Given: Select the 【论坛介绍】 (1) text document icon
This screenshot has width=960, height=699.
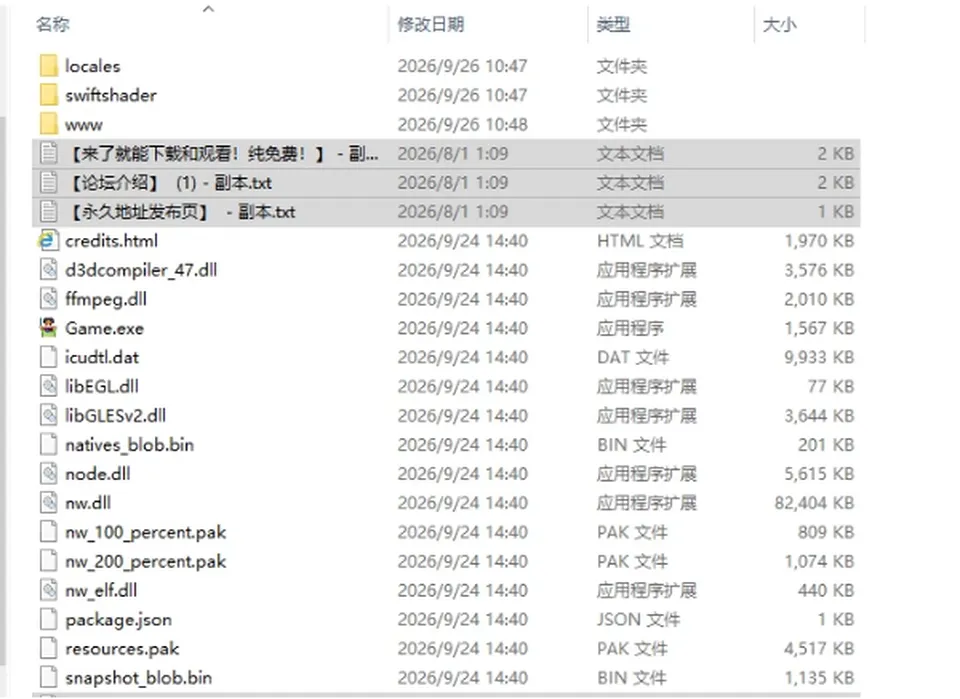Looking at the screenshot, I should click(x=48, y=182).
